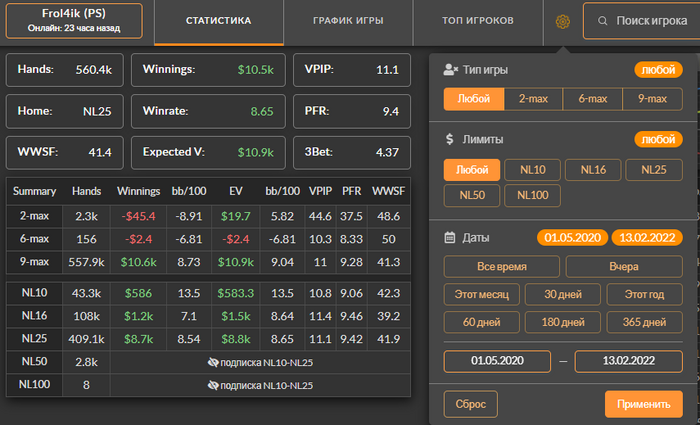
Task: Choose the Вчера date range
Action: 624,267
